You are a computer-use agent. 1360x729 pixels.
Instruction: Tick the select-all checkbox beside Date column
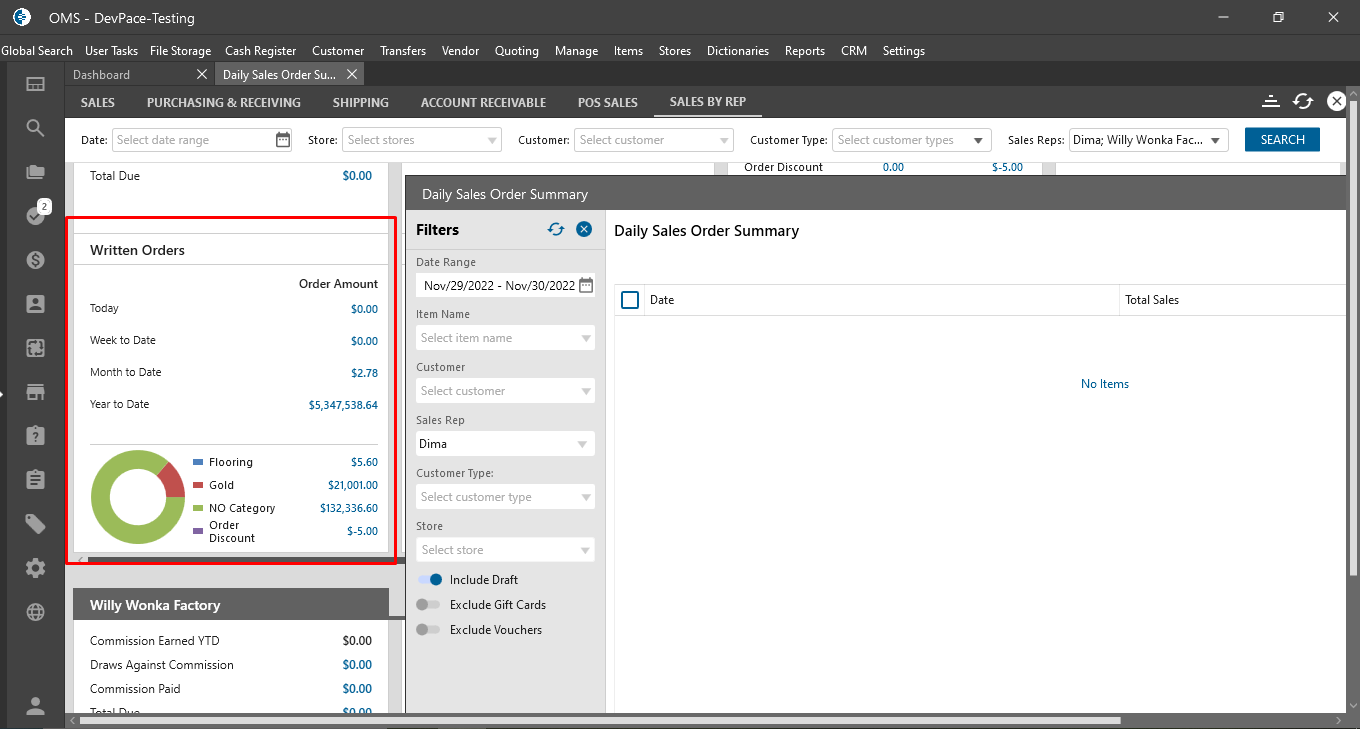[x=630, y=300]
